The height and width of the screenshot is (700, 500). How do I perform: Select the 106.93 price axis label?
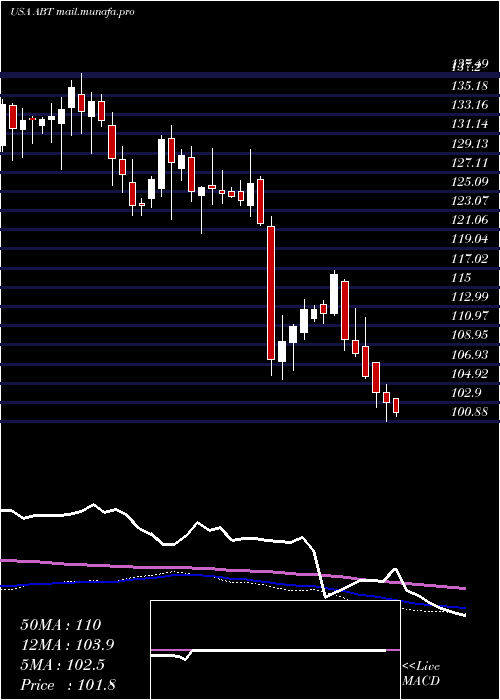click(x=470, y=355)
